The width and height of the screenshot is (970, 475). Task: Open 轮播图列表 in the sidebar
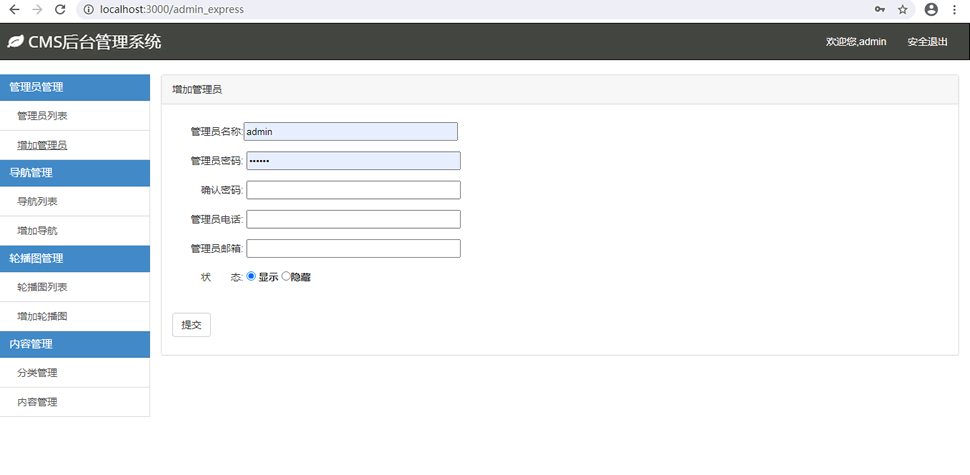point(42,287)
